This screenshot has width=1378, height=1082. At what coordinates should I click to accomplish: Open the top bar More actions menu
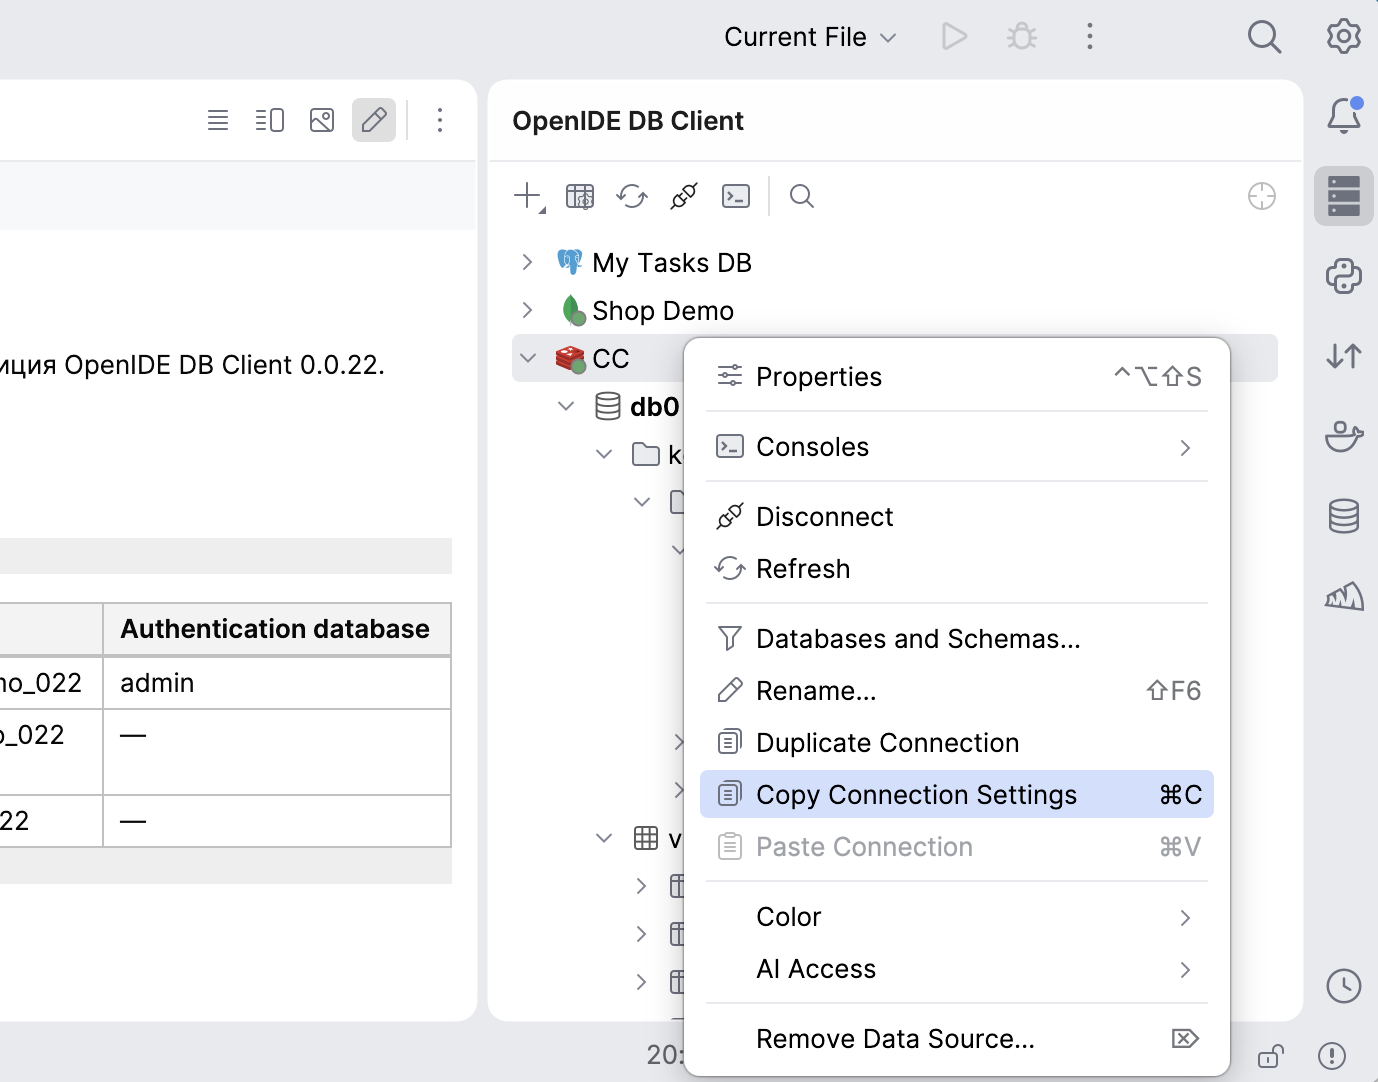(1090, 37)
